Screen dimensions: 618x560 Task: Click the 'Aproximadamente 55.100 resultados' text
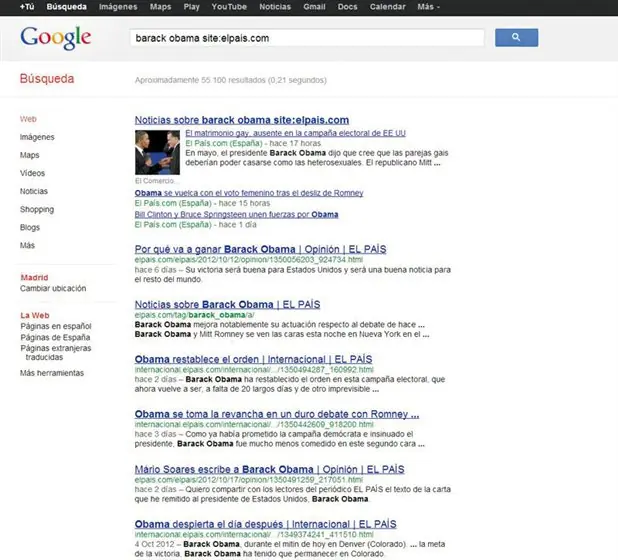[x=231, y=80]
